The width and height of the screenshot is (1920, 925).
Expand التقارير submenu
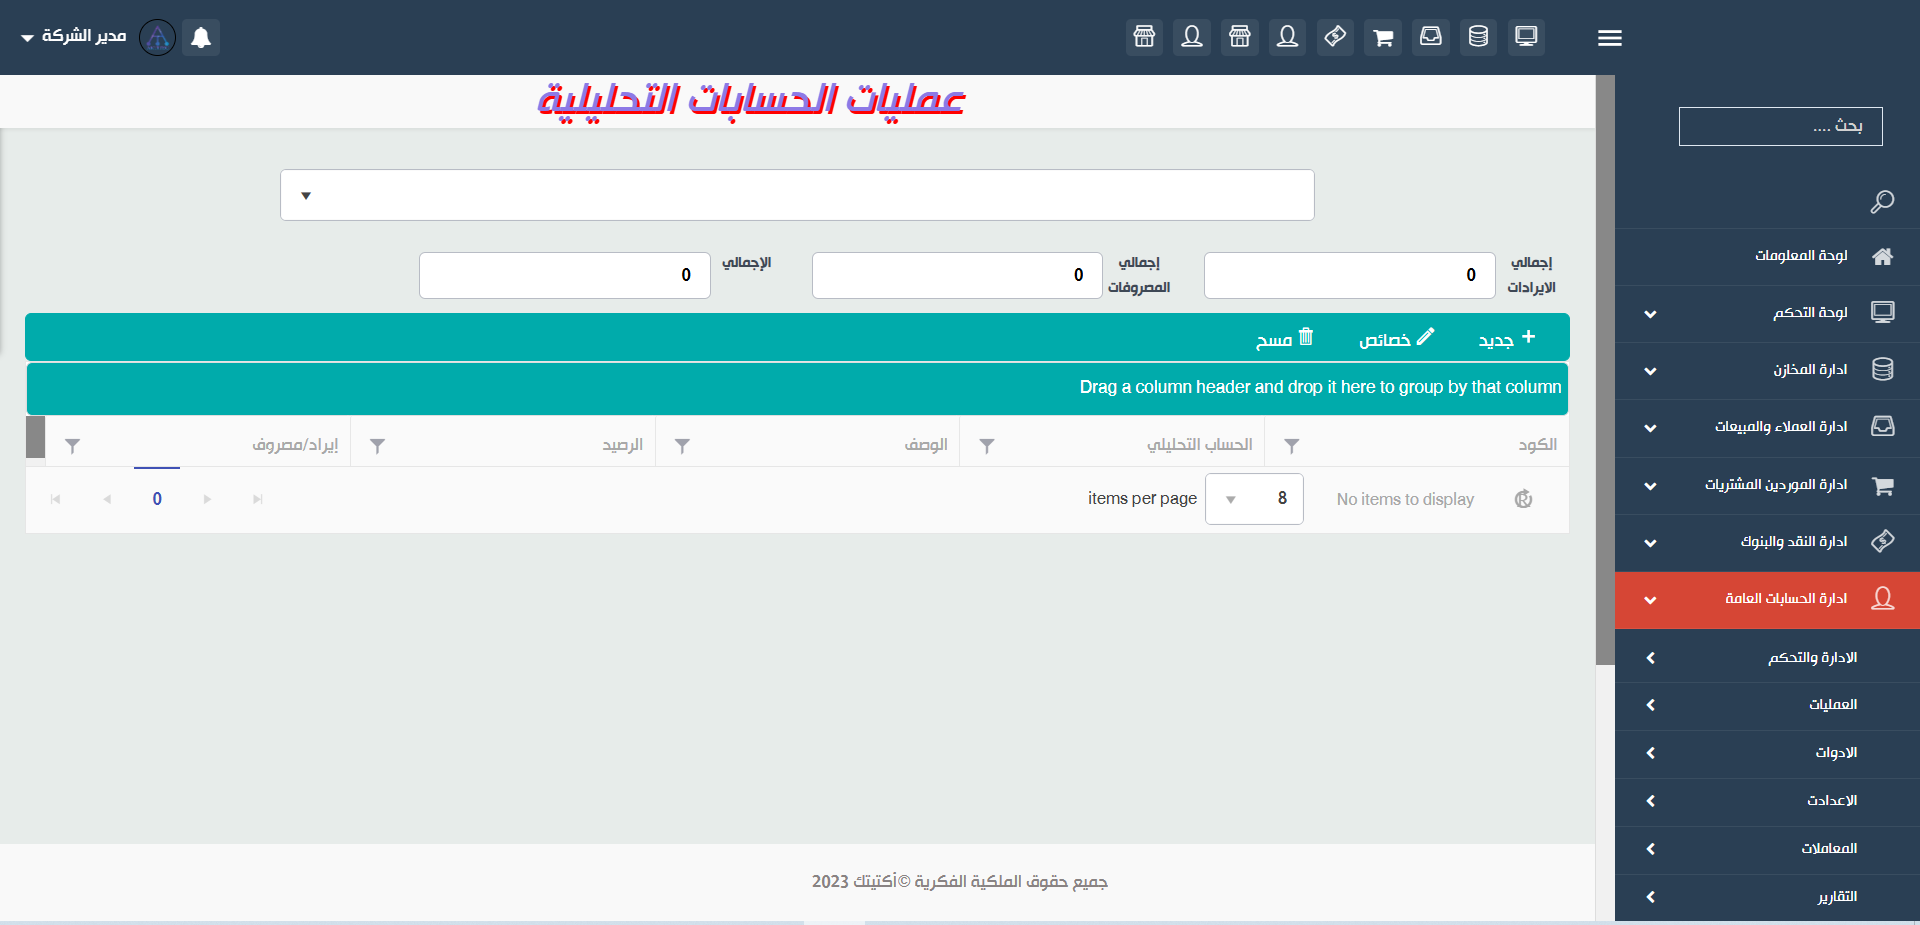pyautogui.click(x=1767, y=897)
